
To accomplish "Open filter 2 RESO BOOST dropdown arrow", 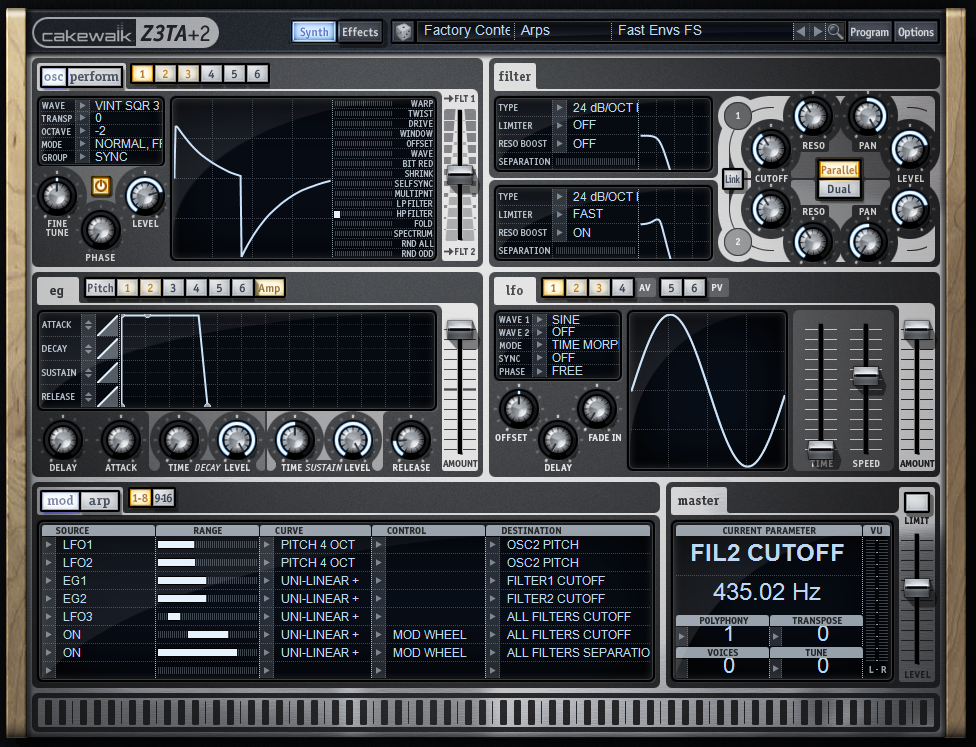I will pos(560,233).
